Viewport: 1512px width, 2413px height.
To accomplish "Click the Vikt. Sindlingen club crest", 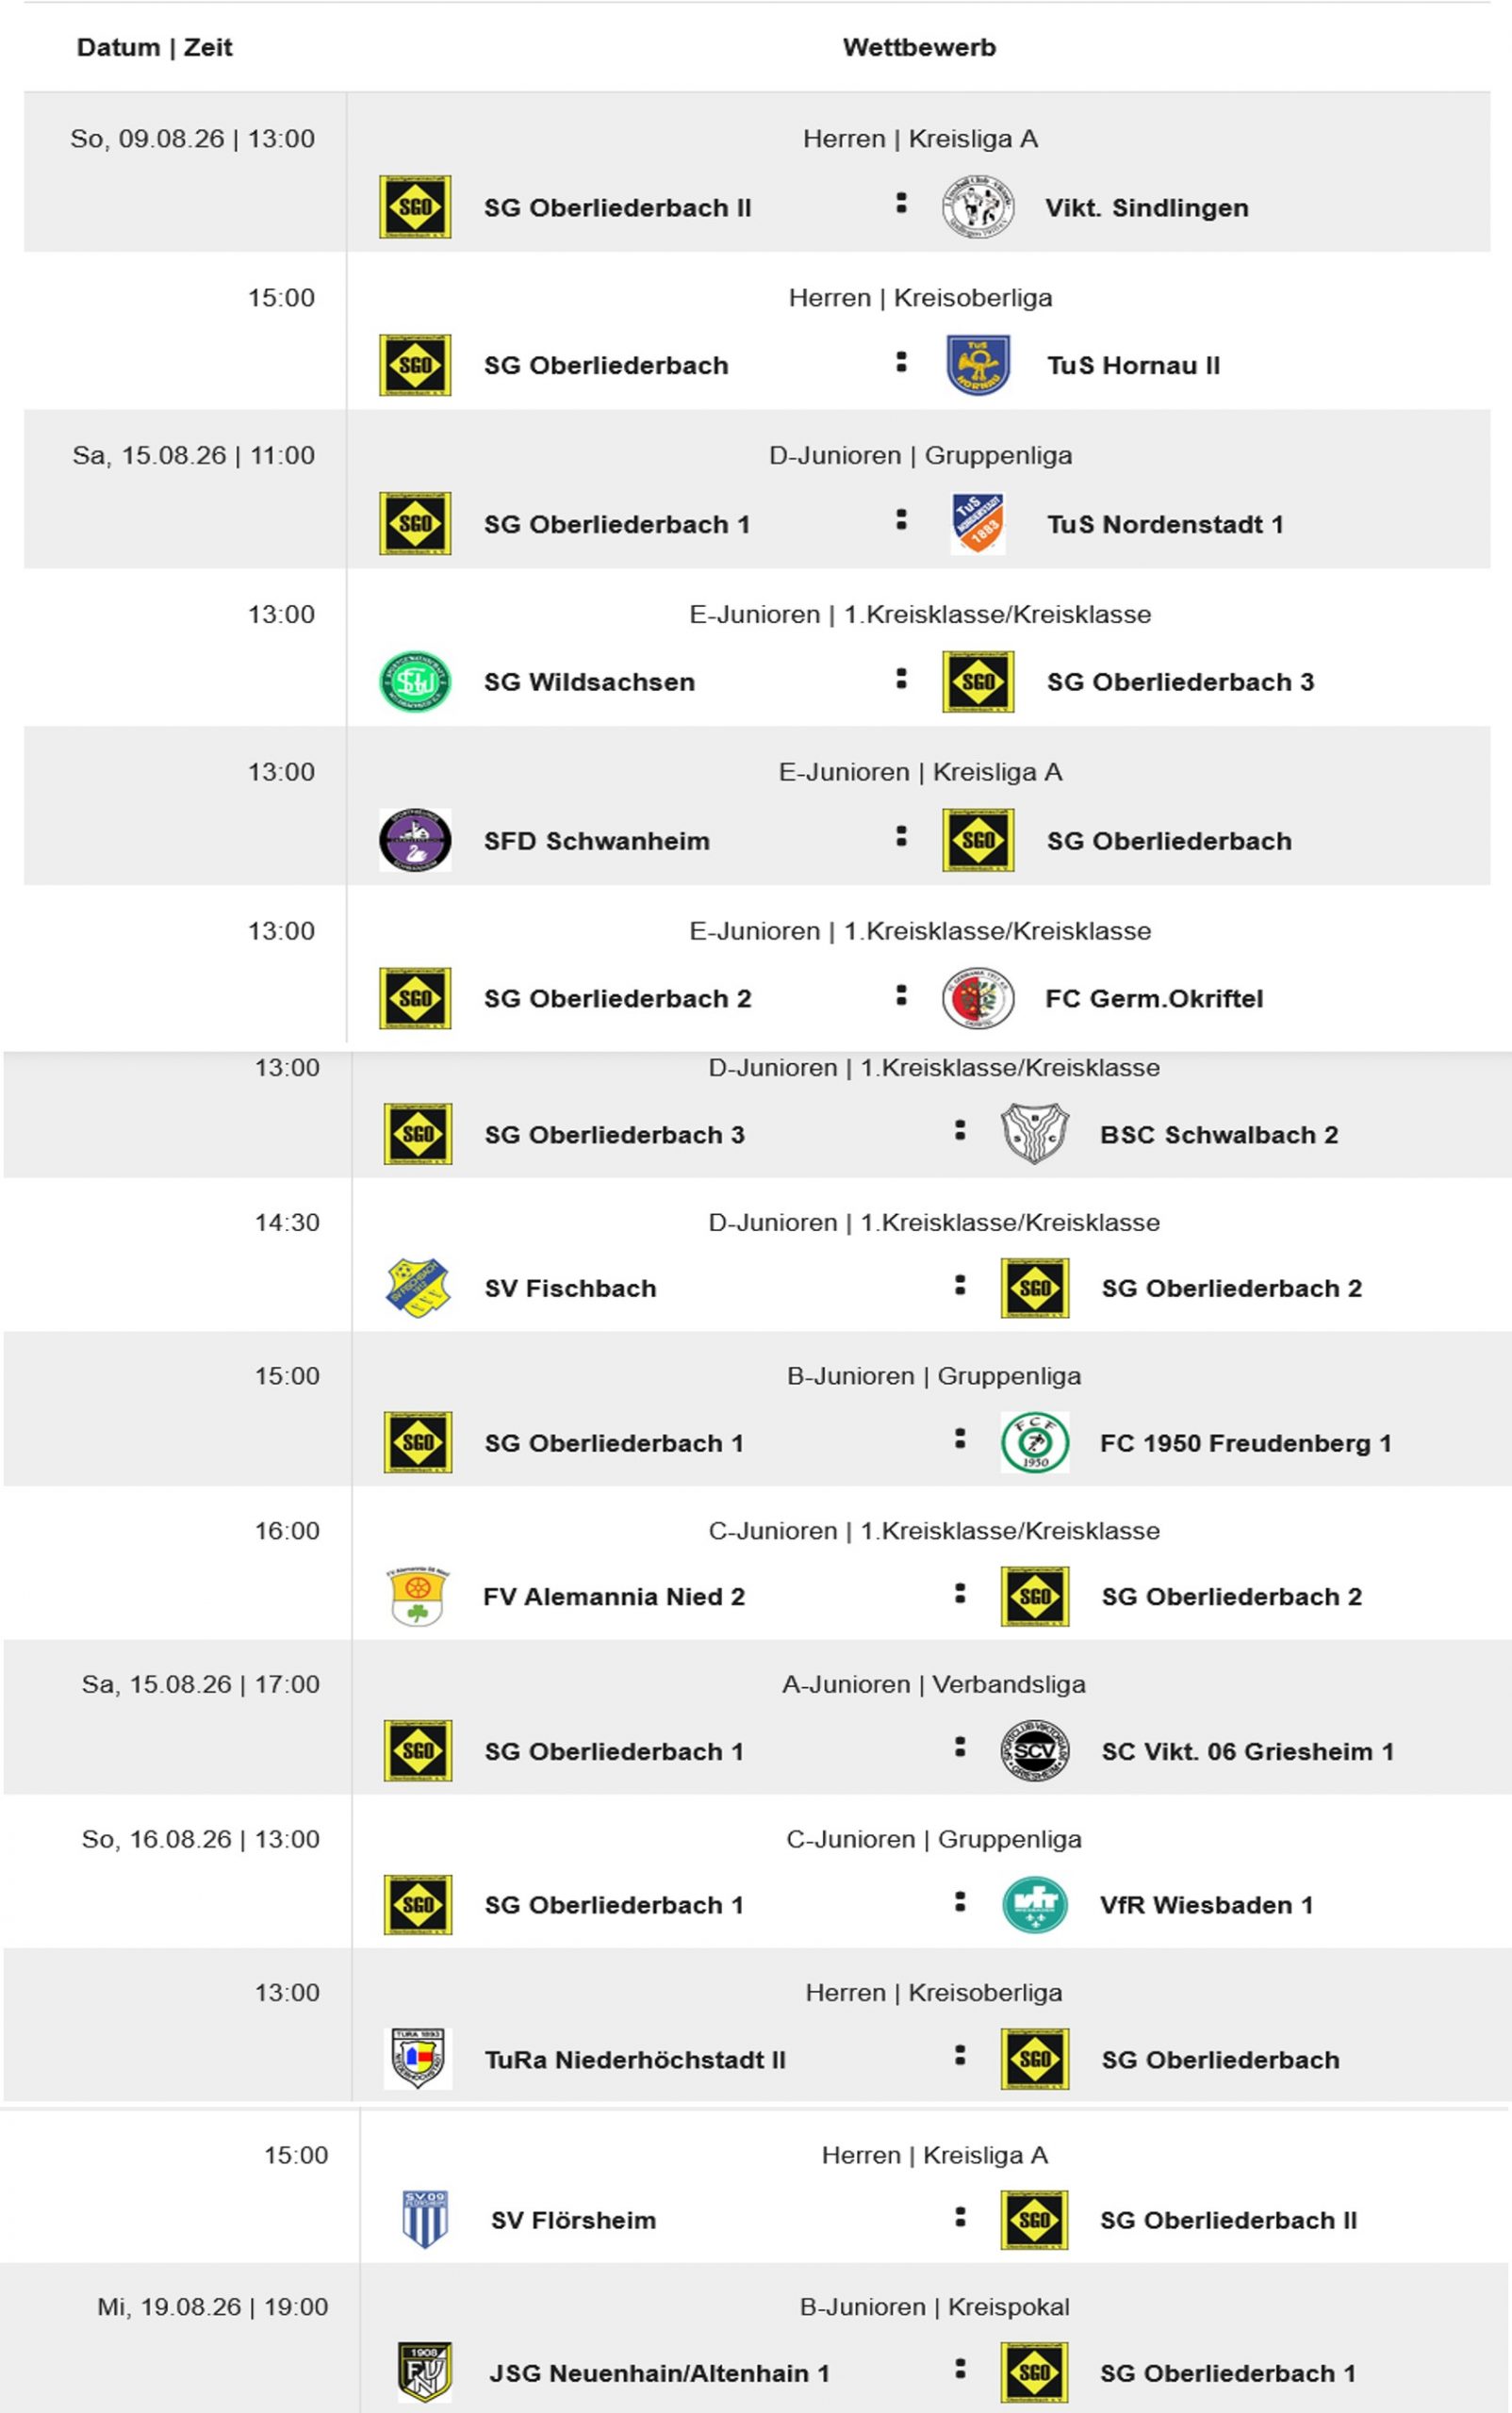I will coord(978,207).
